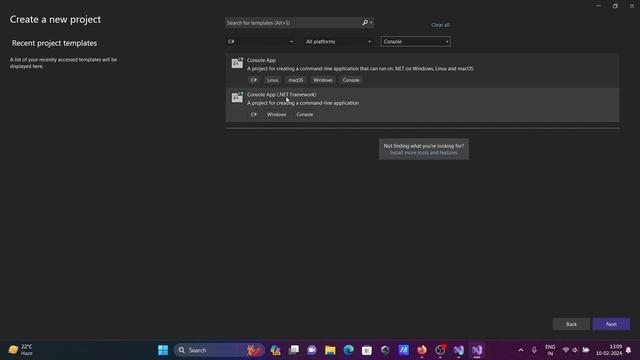Click the Back button
The width and height of the screenshot is (640, 360).
pyautogui.click(x=571, y=324)
